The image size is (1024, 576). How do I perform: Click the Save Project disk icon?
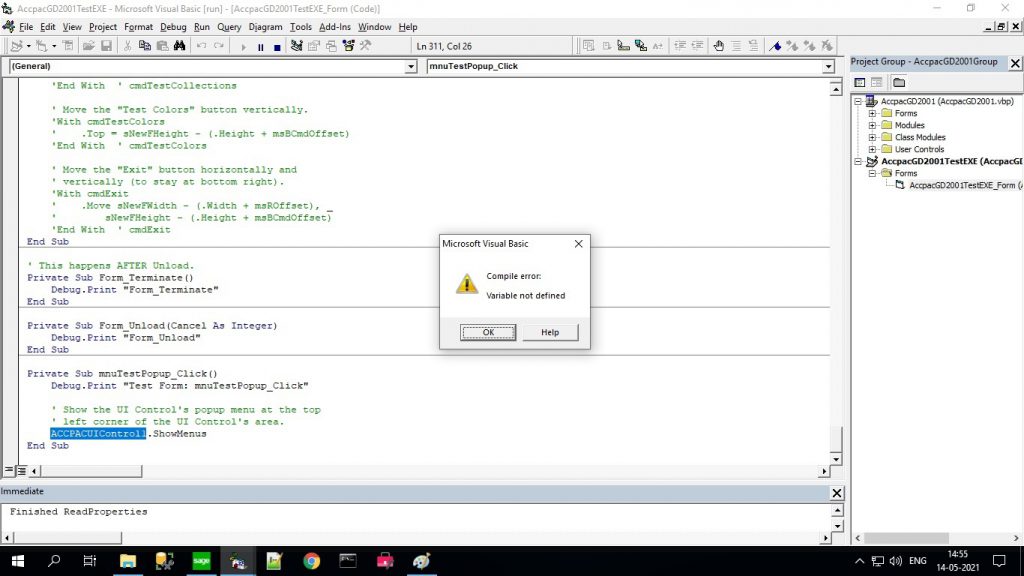pyautogui.click(x=106, y=46)
